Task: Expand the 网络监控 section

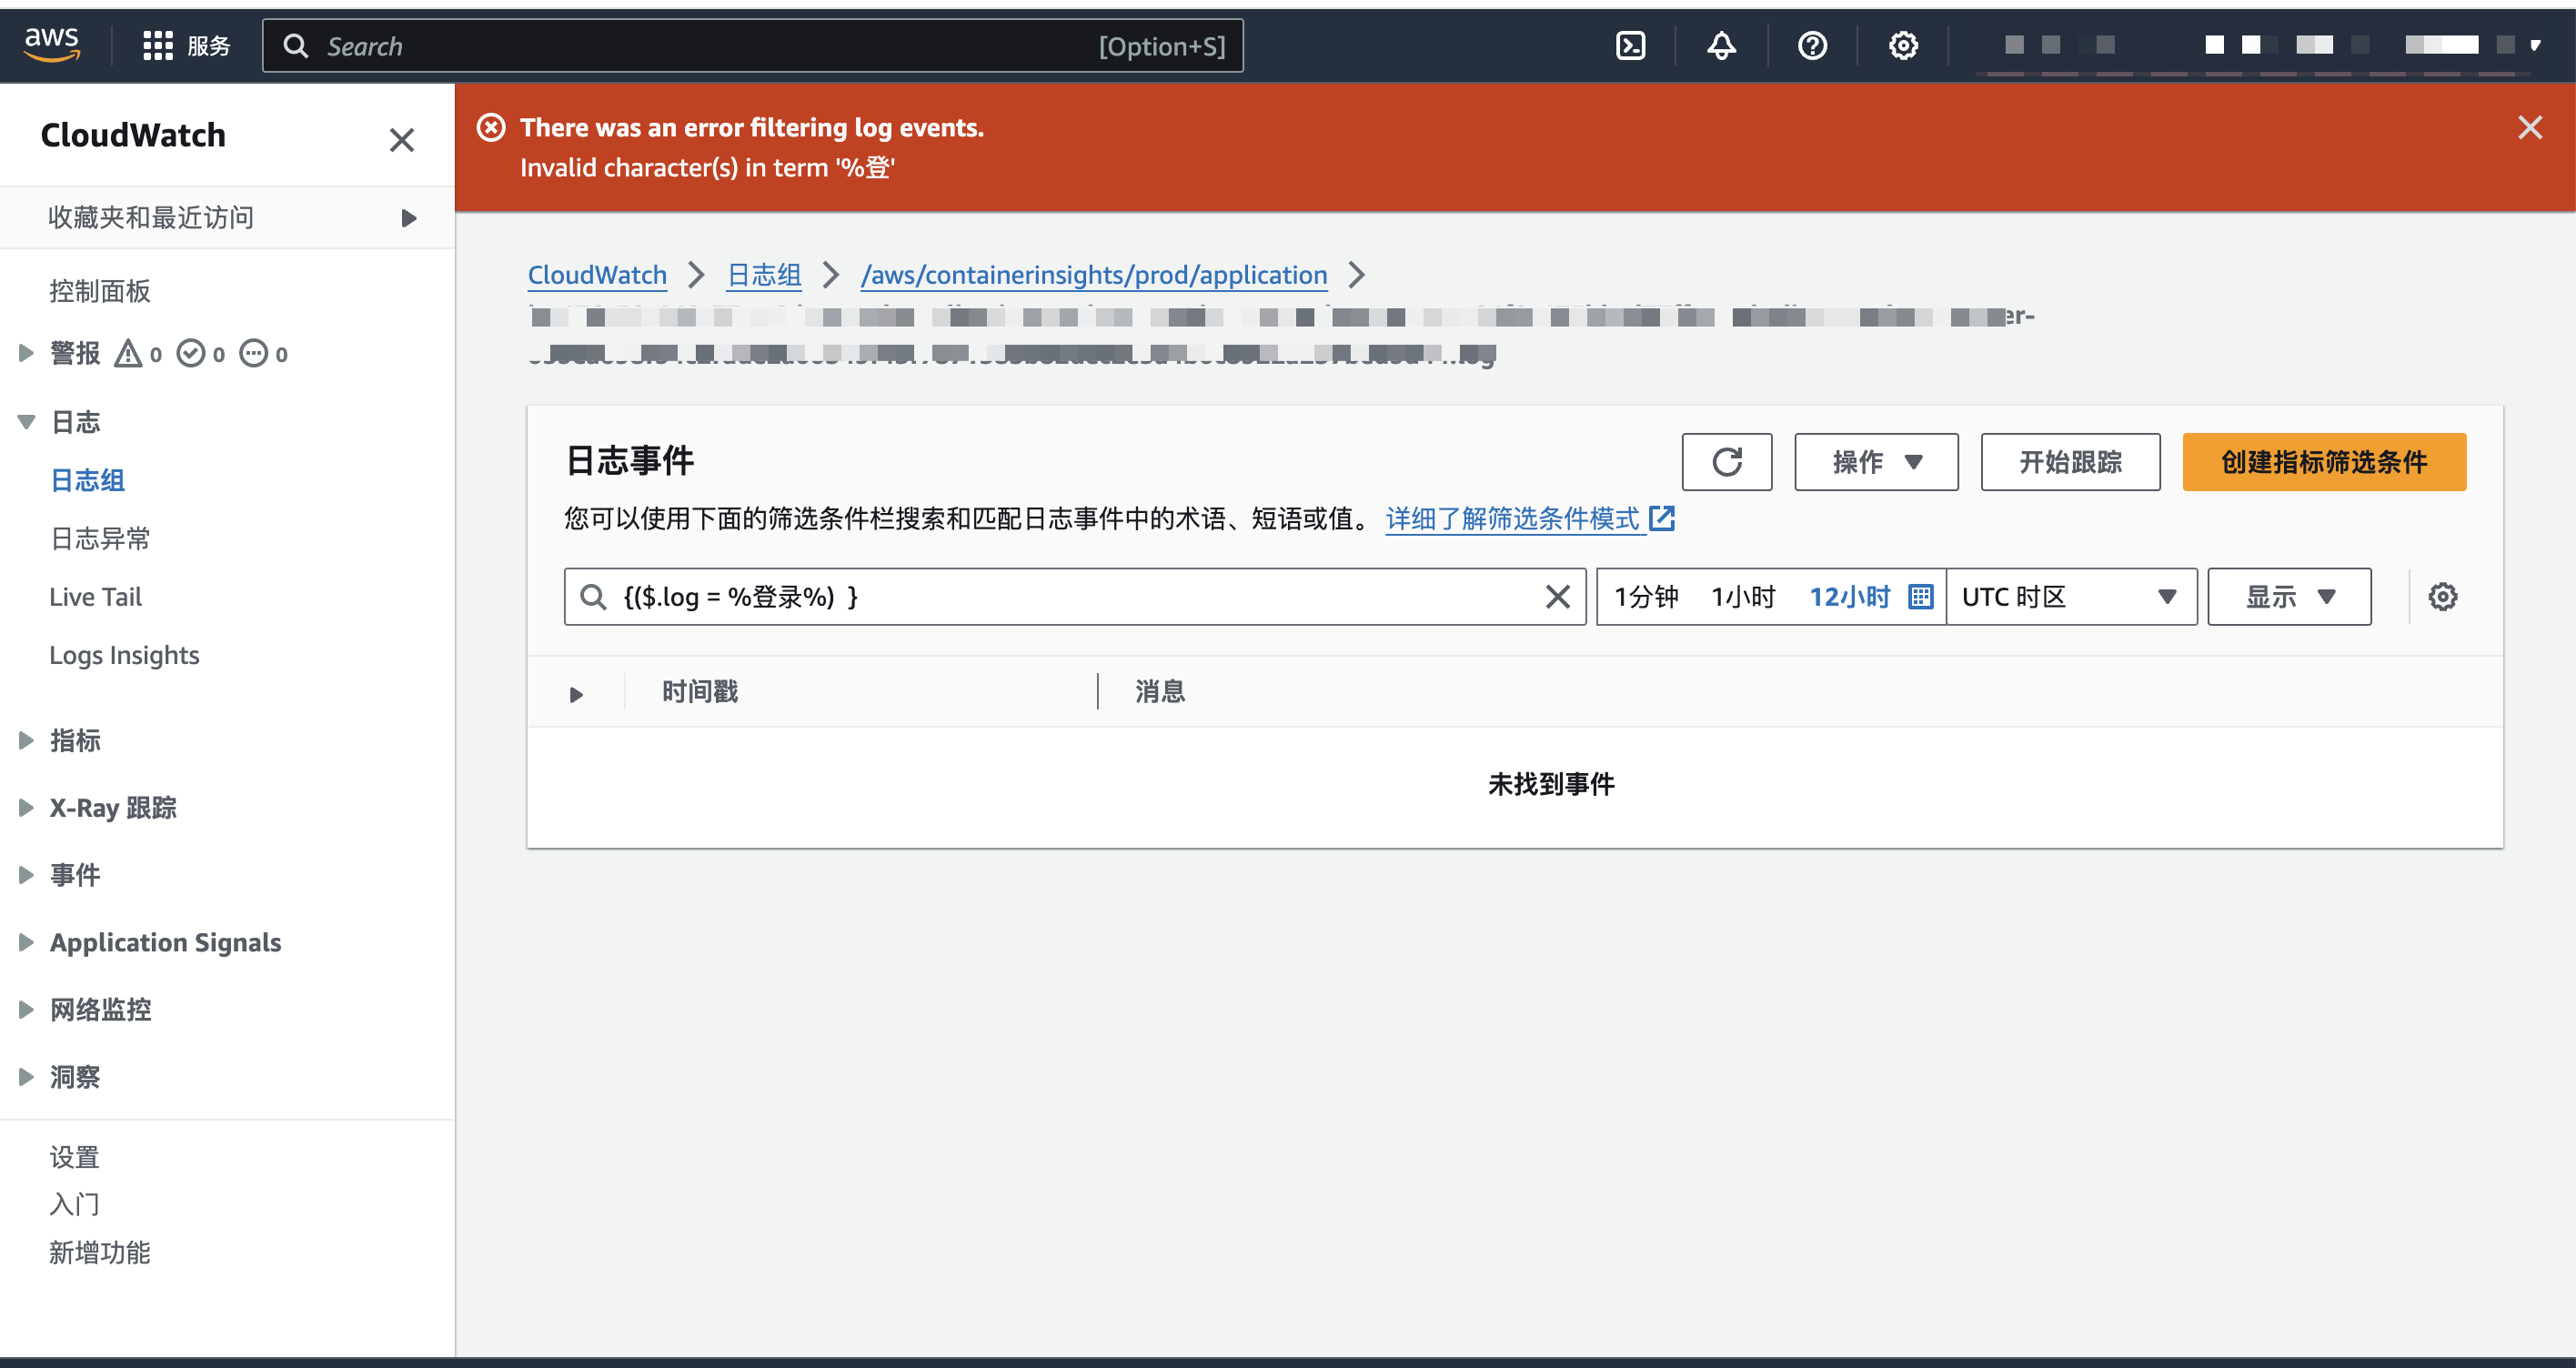Action: (x=26, y=1010)
